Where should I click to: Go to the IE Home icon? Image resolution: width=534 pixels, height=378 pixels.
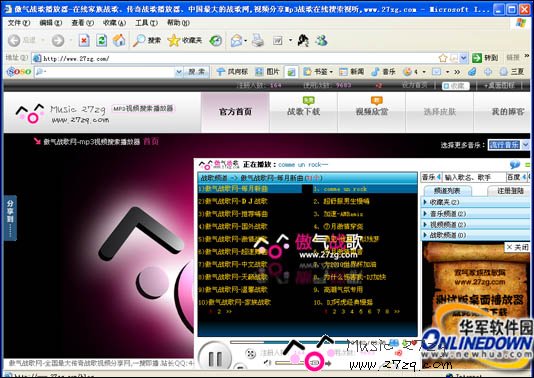coord(119,41)
